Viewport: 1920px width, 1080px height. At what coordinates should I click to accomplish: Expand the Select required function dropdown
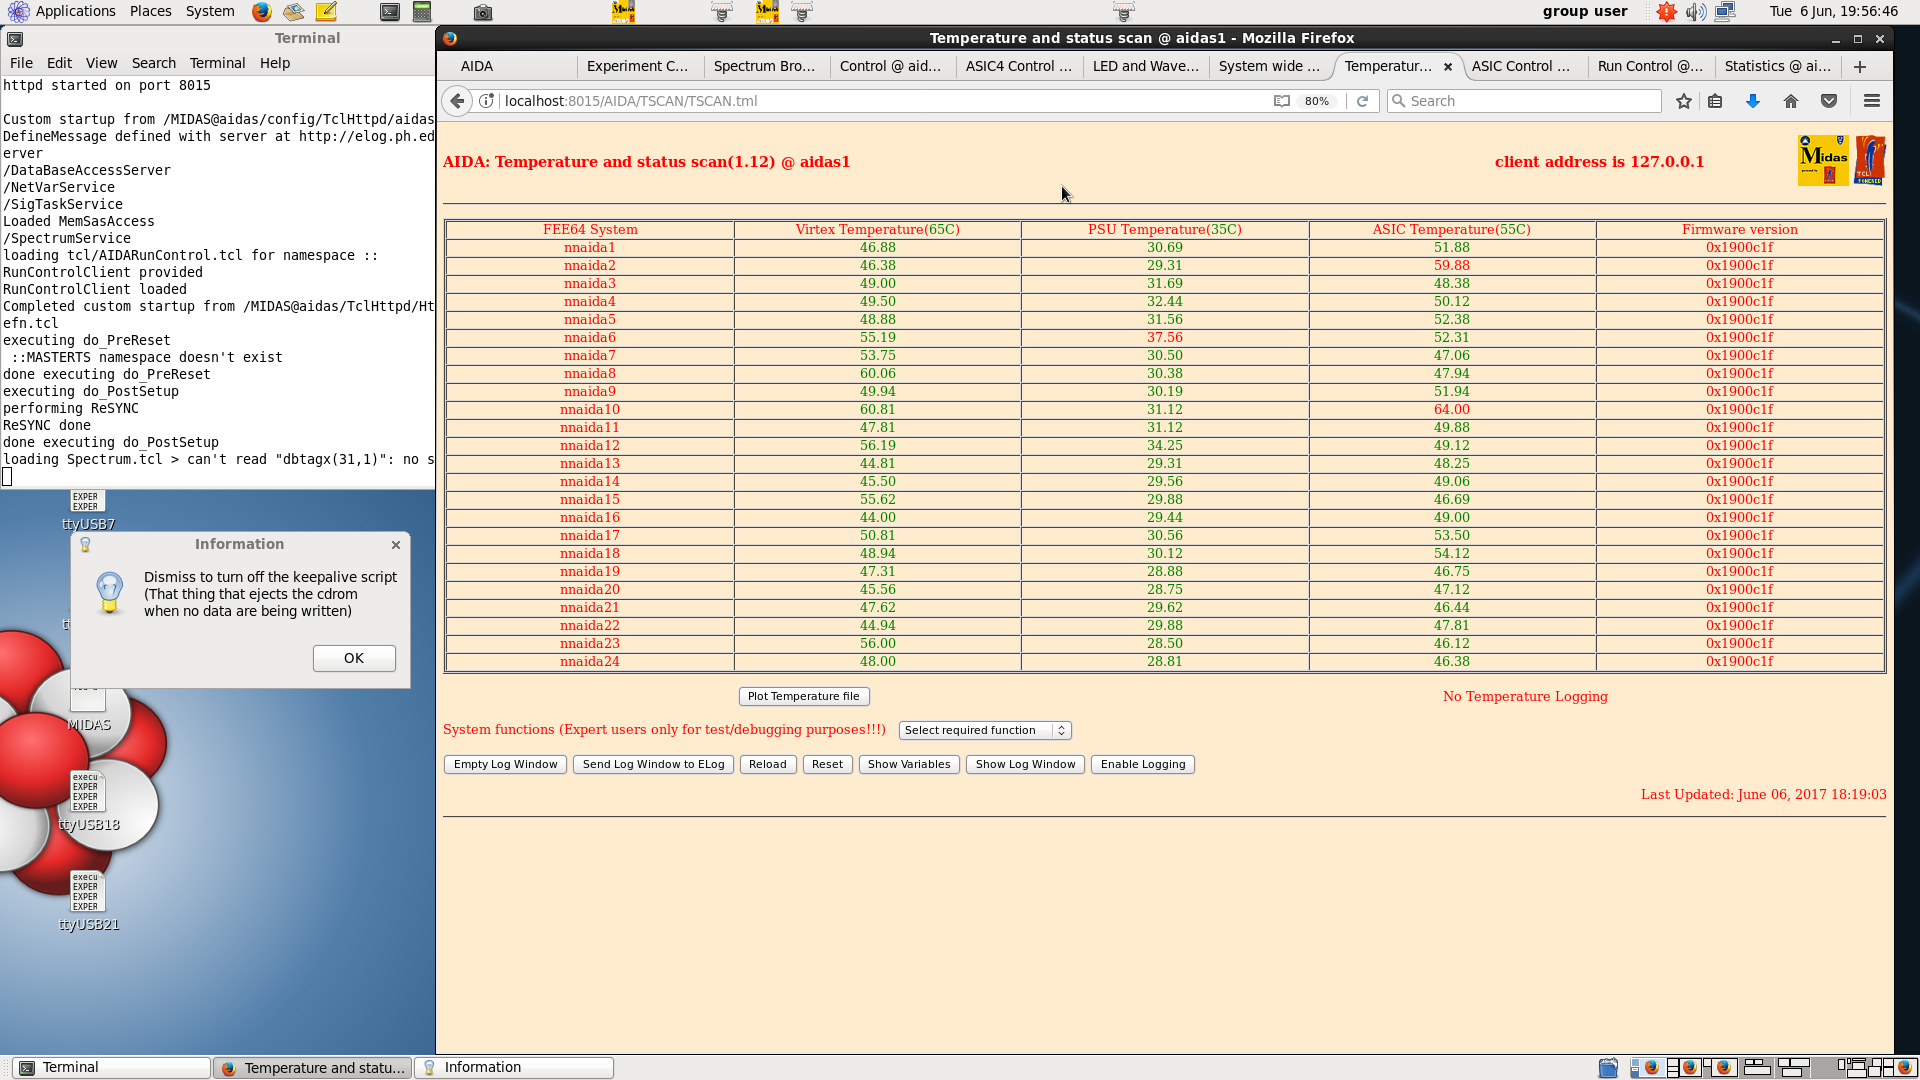985,731
